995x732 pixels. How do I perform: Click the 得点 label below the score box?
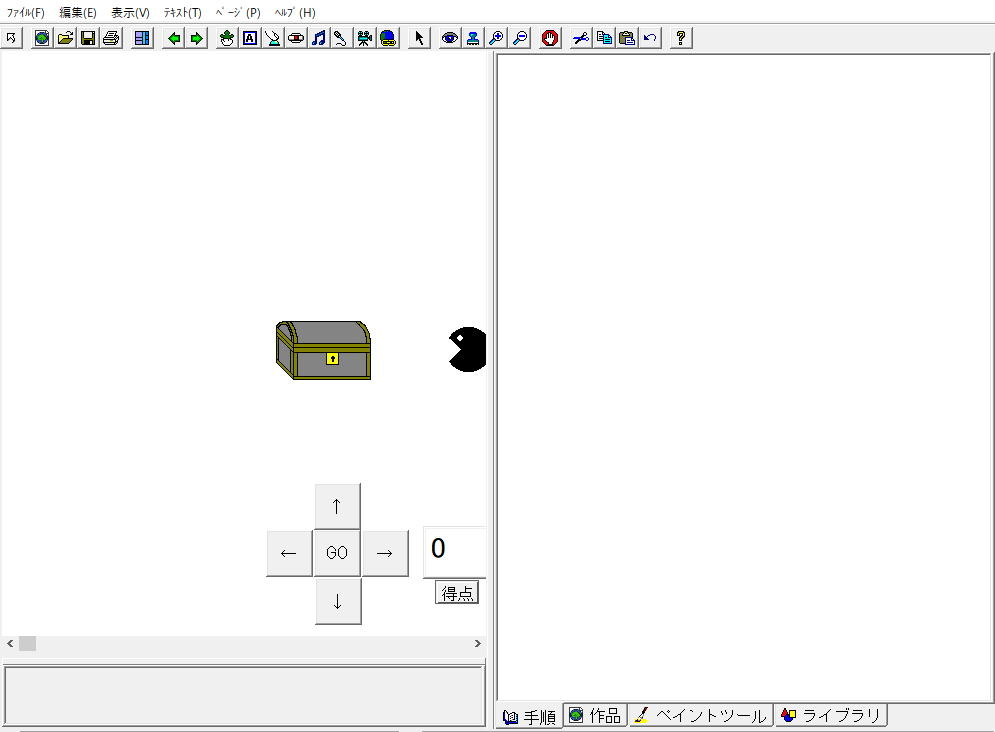pos(457,593)
